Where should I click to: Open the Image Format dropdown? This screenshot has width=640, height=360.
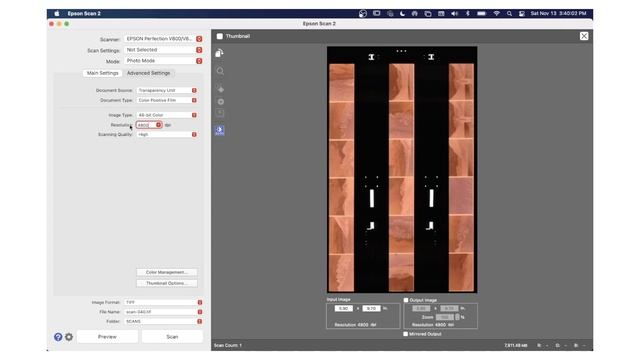pyautogui.click(x=163, y=302)
